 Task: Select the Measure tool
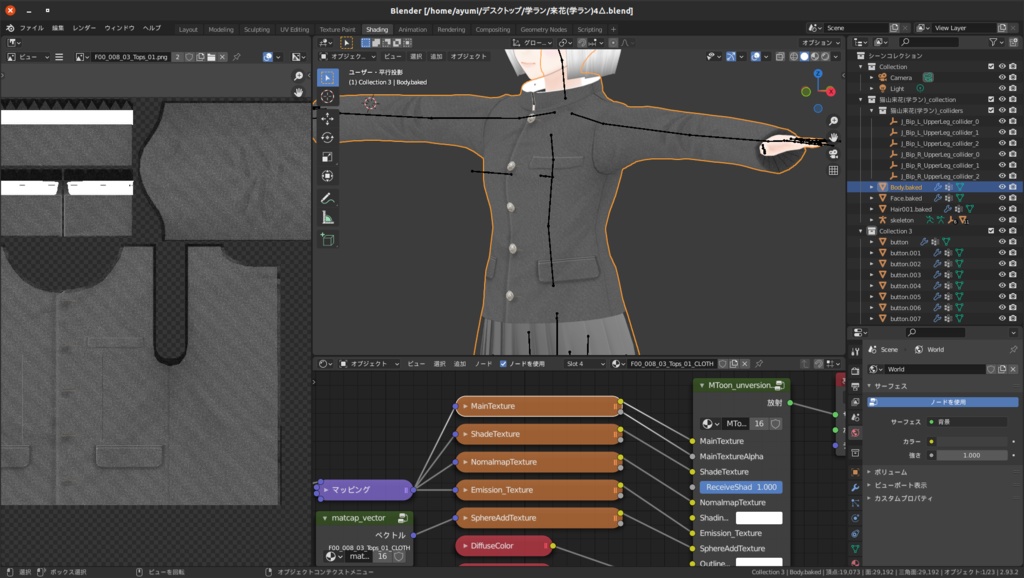coord(328,218)
